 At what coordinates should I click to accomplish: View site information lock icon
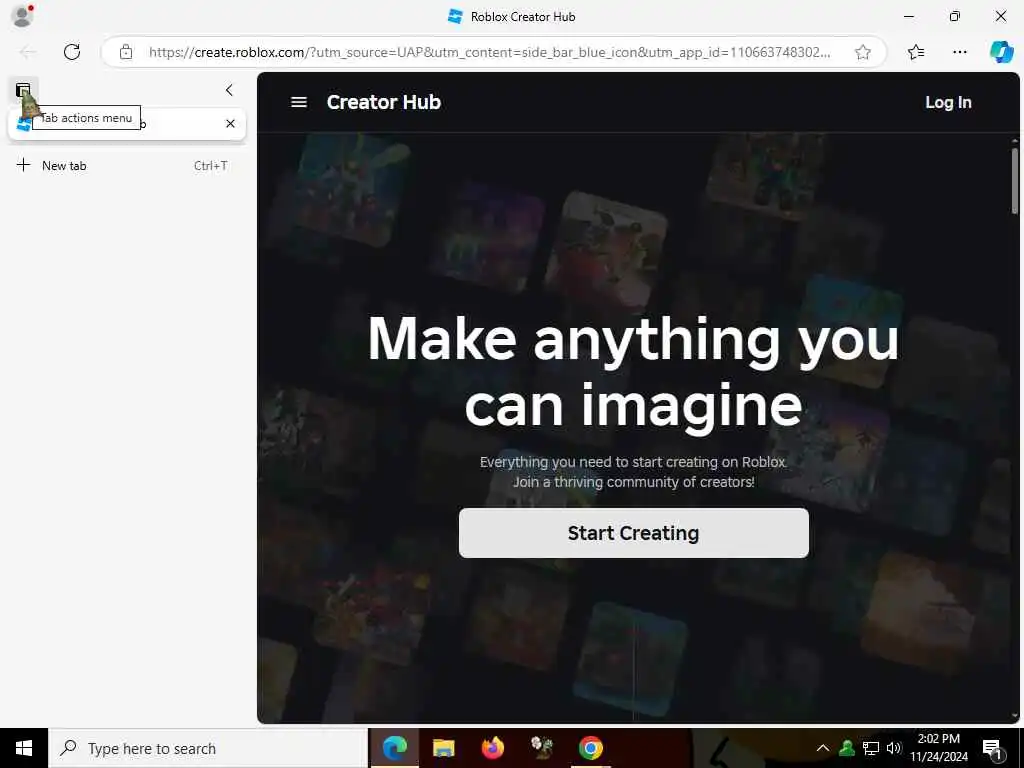coord(125,52)
